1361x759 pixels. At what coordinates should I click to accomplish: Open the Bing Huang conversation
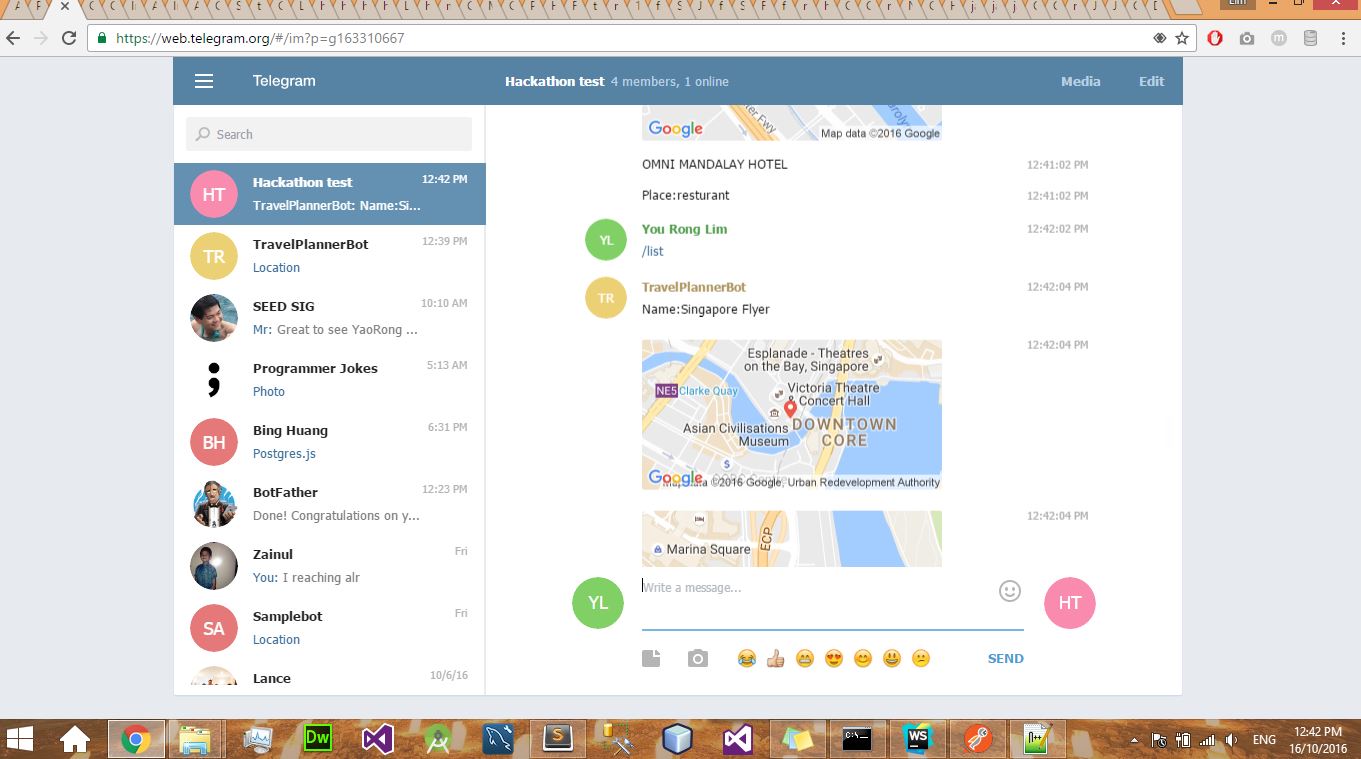pos(330,442)
